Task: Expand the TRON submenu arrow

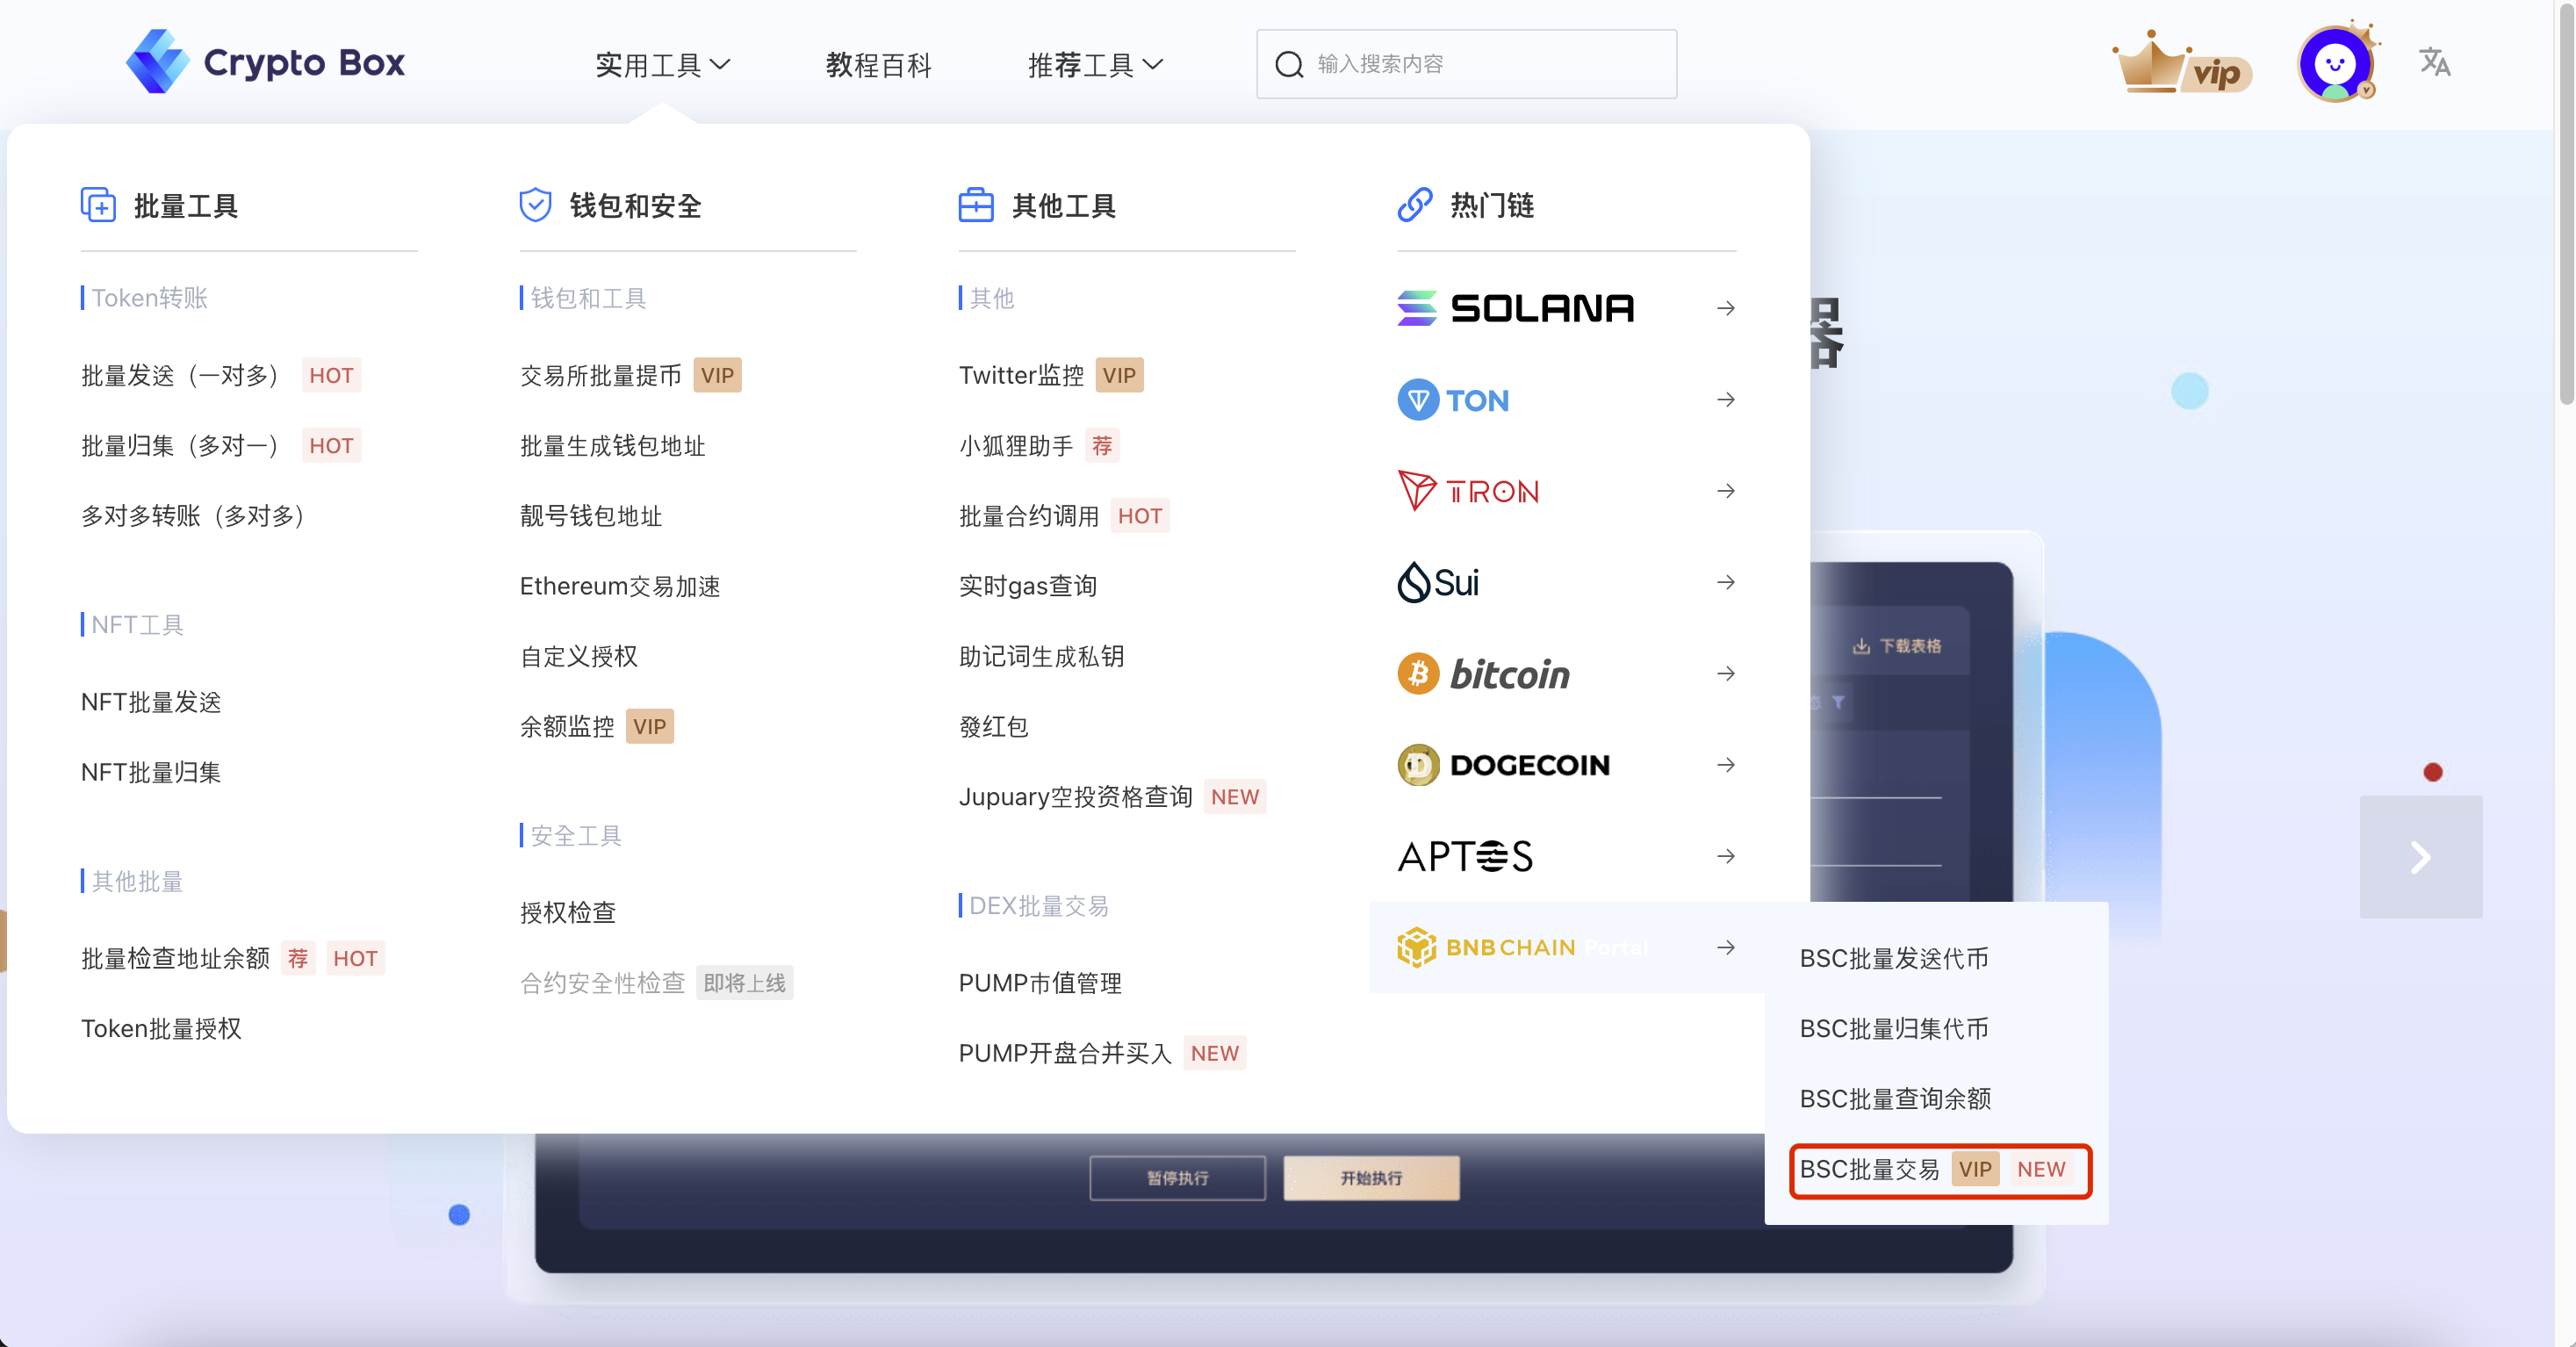Action: tap(1725, 491)
